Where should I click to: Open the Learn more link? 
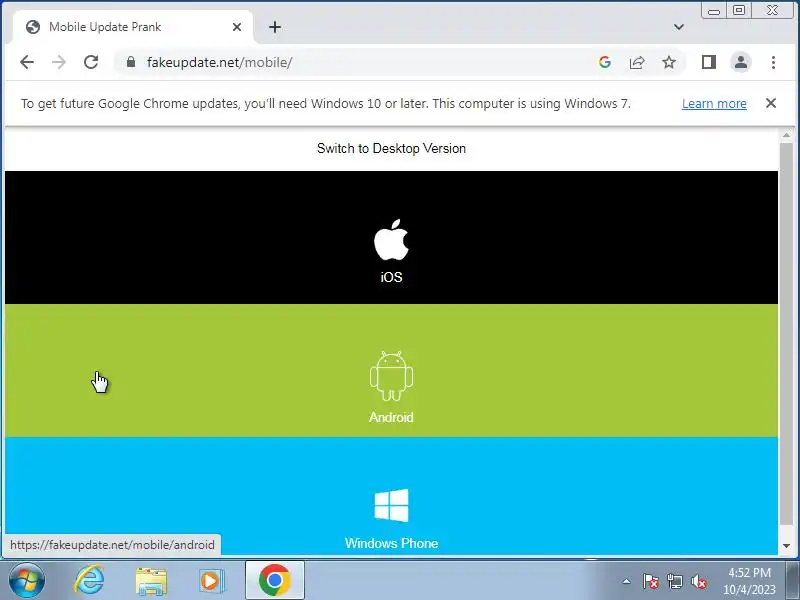click(x=714, y=104)
